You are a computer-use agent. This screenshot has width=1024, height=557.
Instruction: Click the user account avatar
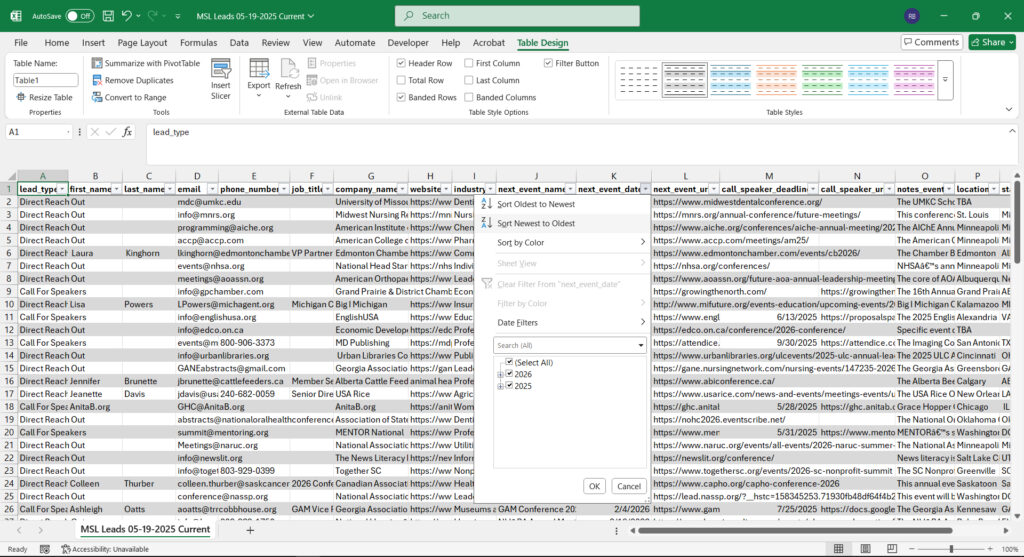pos(912,16)
